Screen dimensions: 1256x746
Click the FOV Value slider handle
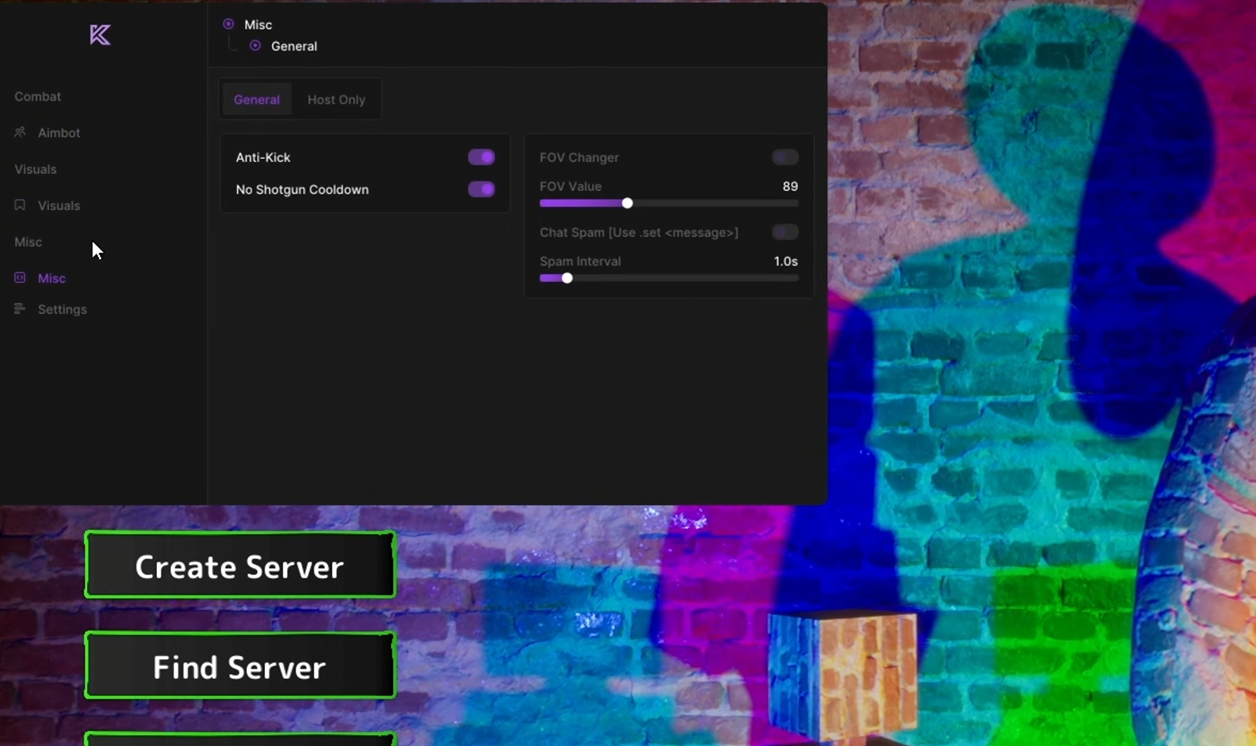coord(627,203)
